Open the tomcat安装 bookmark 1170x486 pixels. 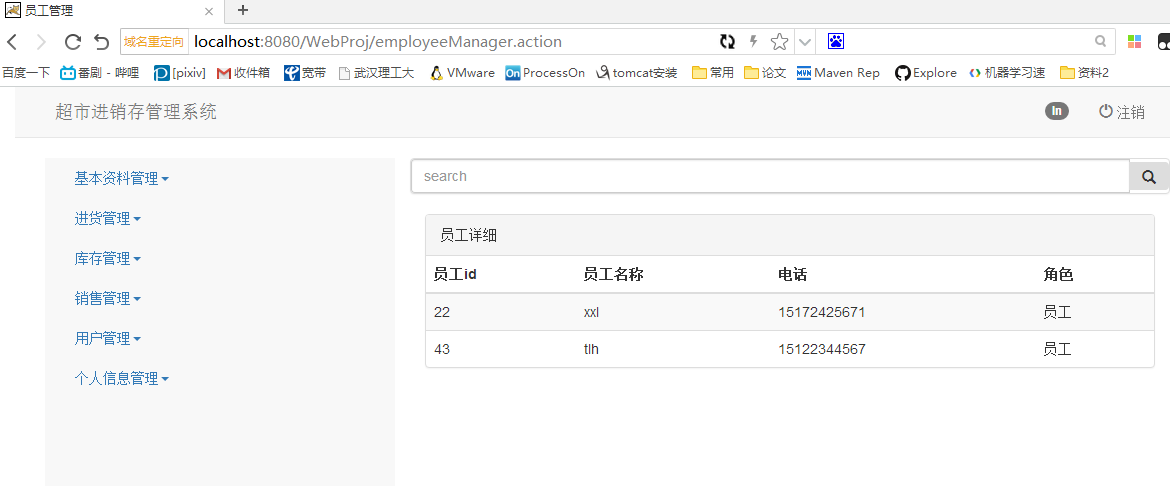click(636, 72)
